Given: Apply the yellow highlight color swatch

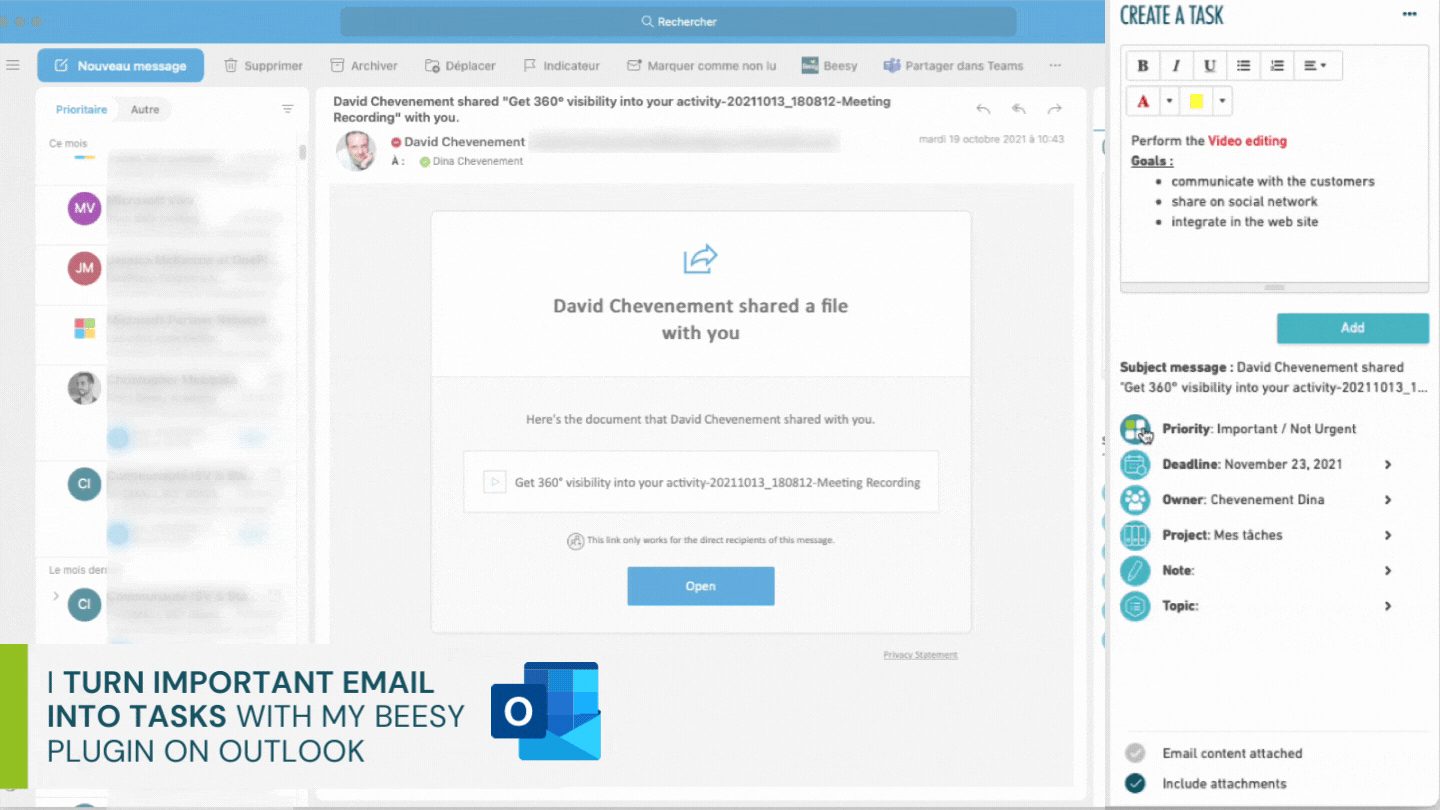Looking at the screenshot, I should point(1196,101).
